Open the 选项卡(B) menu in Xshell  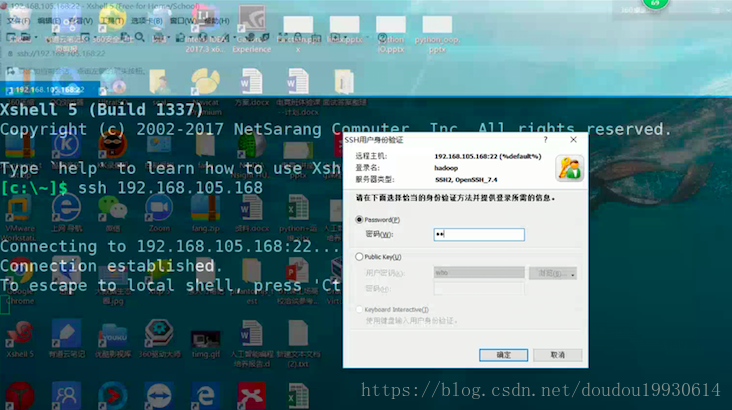tap(147, 21)
